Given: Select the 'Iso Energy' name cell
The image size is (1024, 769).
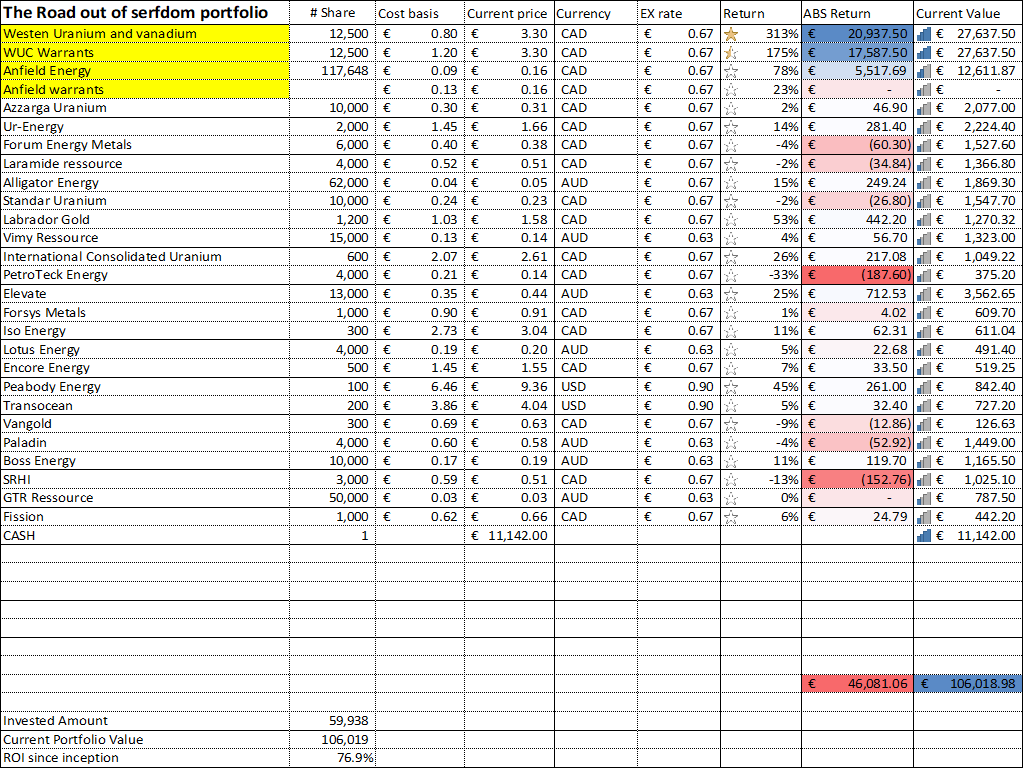Looking at the screenshot, I should (x=145, y=331).
